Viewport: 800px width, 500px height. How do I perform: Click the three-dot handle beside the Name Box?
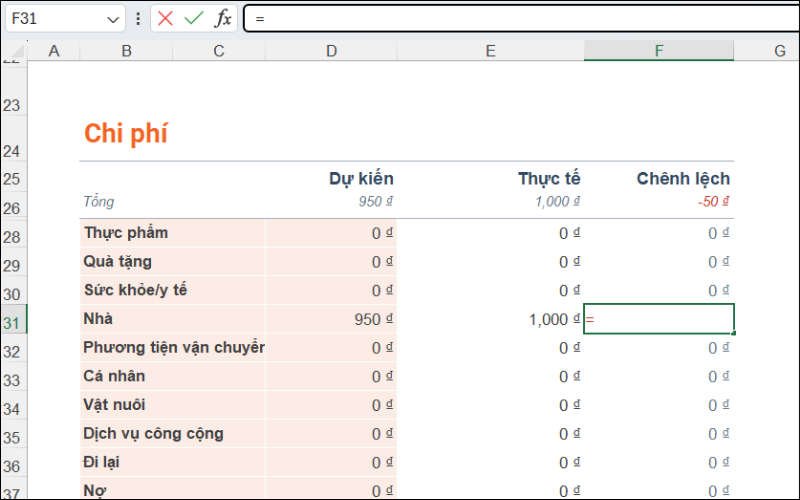137,18
